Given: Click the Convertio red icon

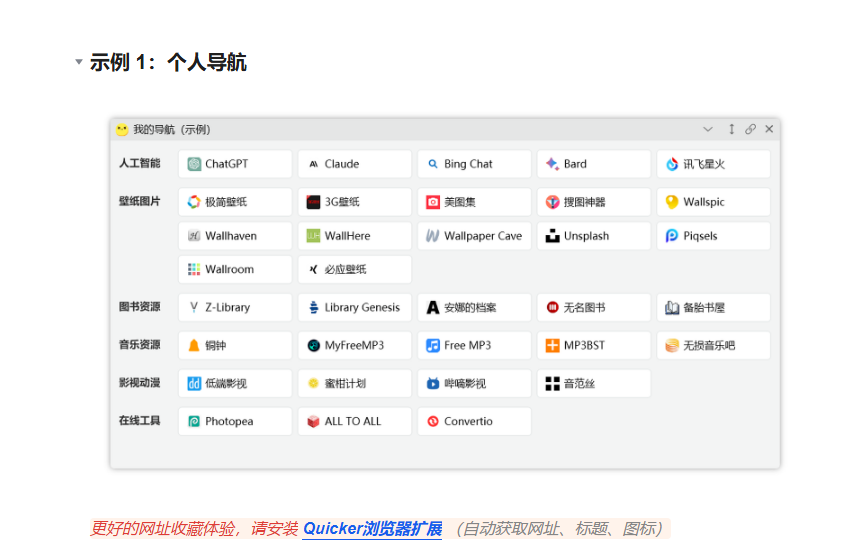Looking at the screenshot, I should coord(433,421).
